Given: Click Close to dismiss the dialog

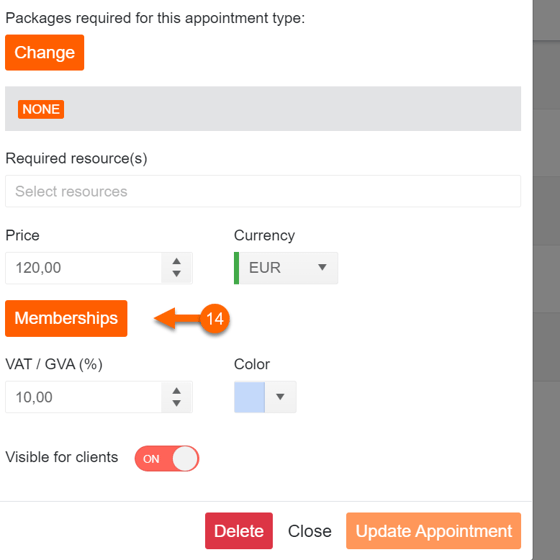Looking at the screenshot, I should [310, 531].
